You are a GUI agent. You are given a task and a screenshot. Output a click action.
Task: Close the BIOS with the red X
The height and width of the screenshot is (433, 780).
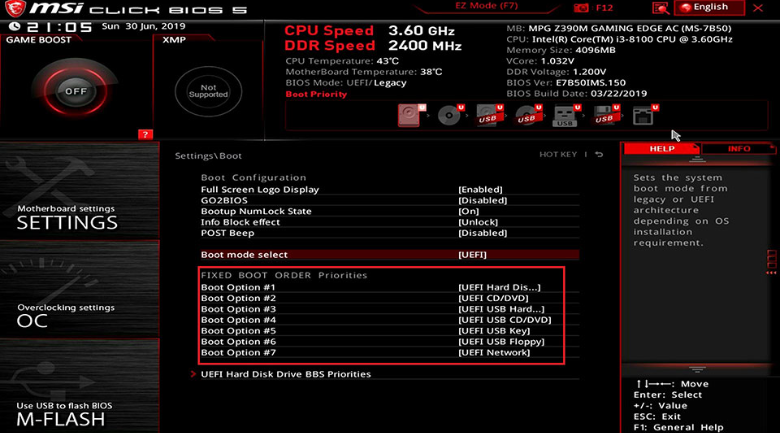(758, 8)
